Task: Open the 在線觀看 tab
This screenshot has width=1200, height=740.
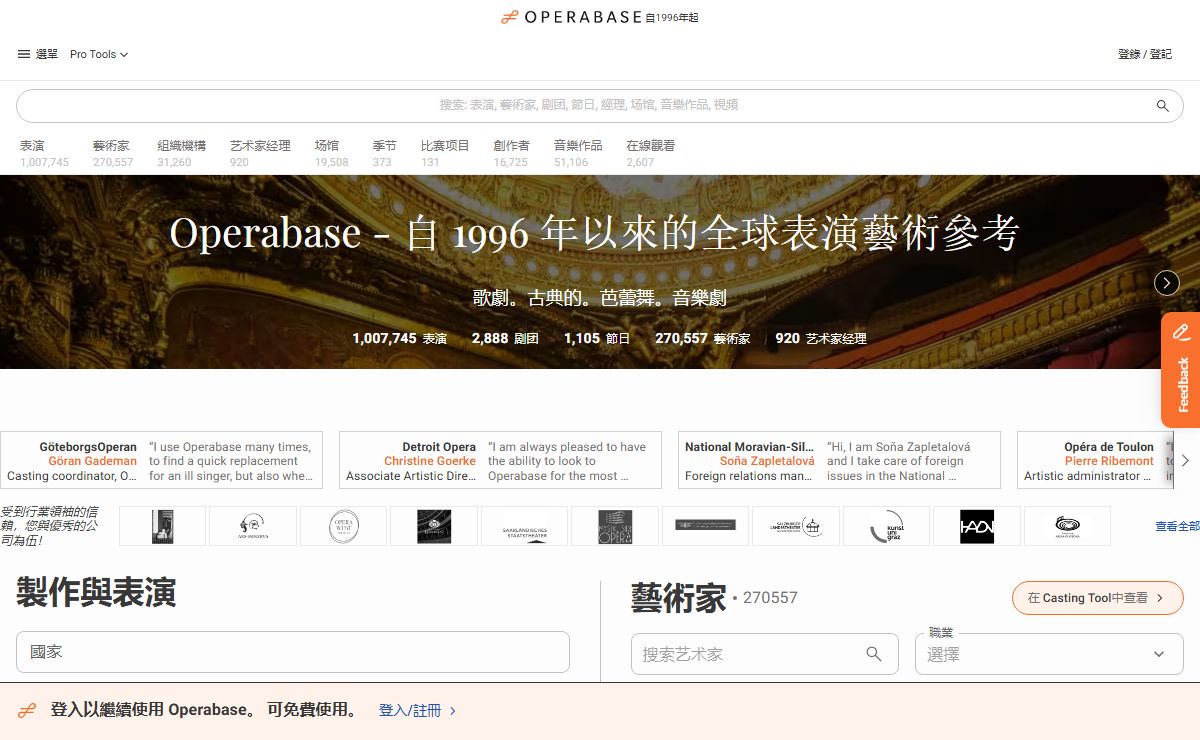Action: (x=650, y=153)
